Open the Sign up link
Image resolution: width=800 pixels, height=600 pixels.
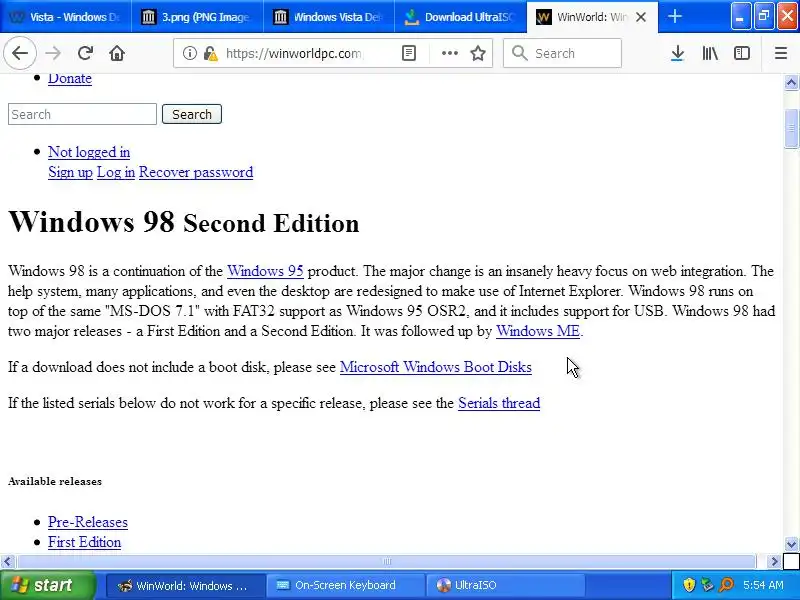[70, 172]
